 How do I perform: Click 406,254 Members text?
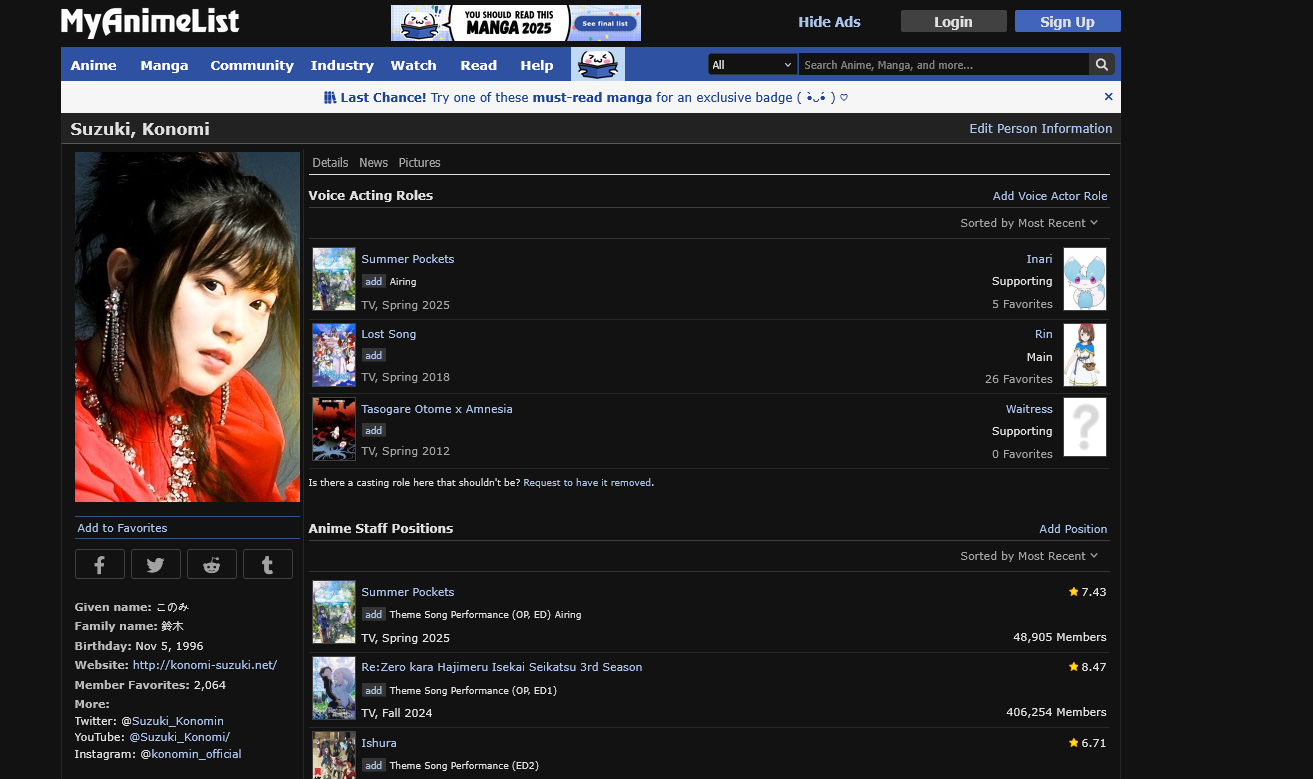[1056, 712]
